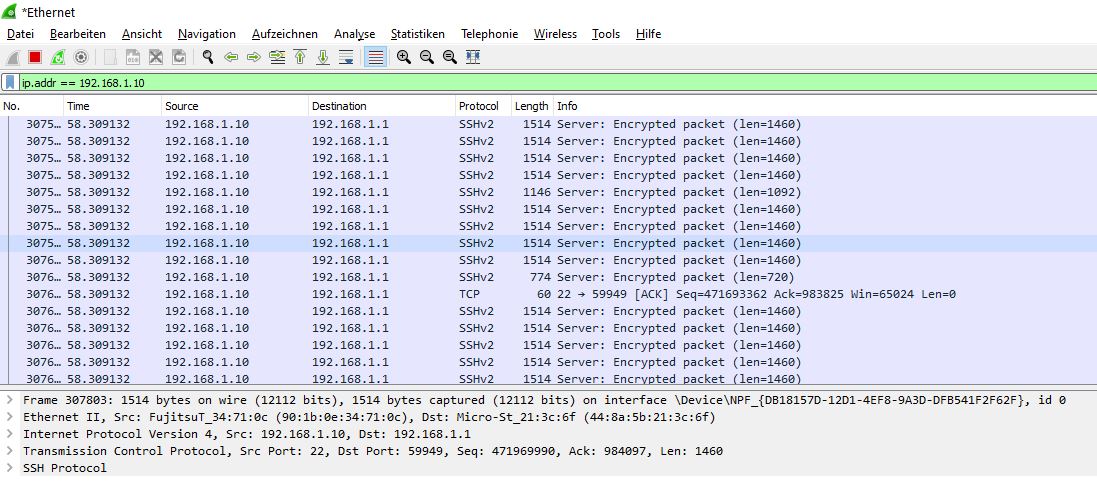Zoom in on packet list text

pos(403,58)
